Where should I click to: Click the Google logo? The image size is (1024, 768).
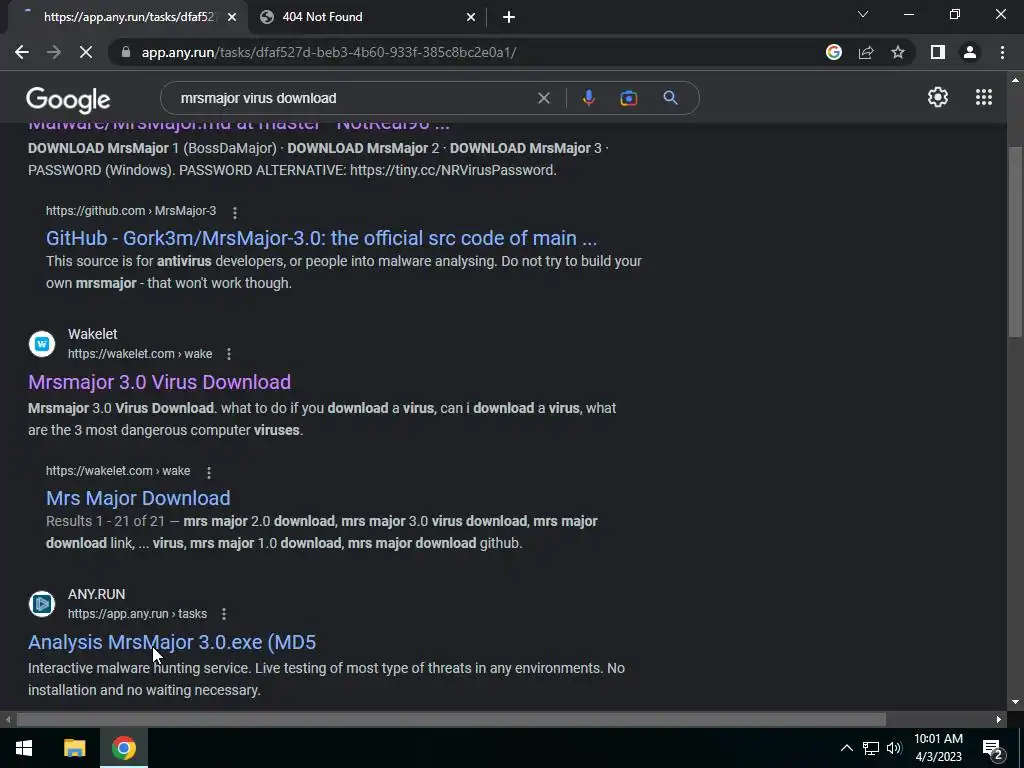[x=68, y=100]
